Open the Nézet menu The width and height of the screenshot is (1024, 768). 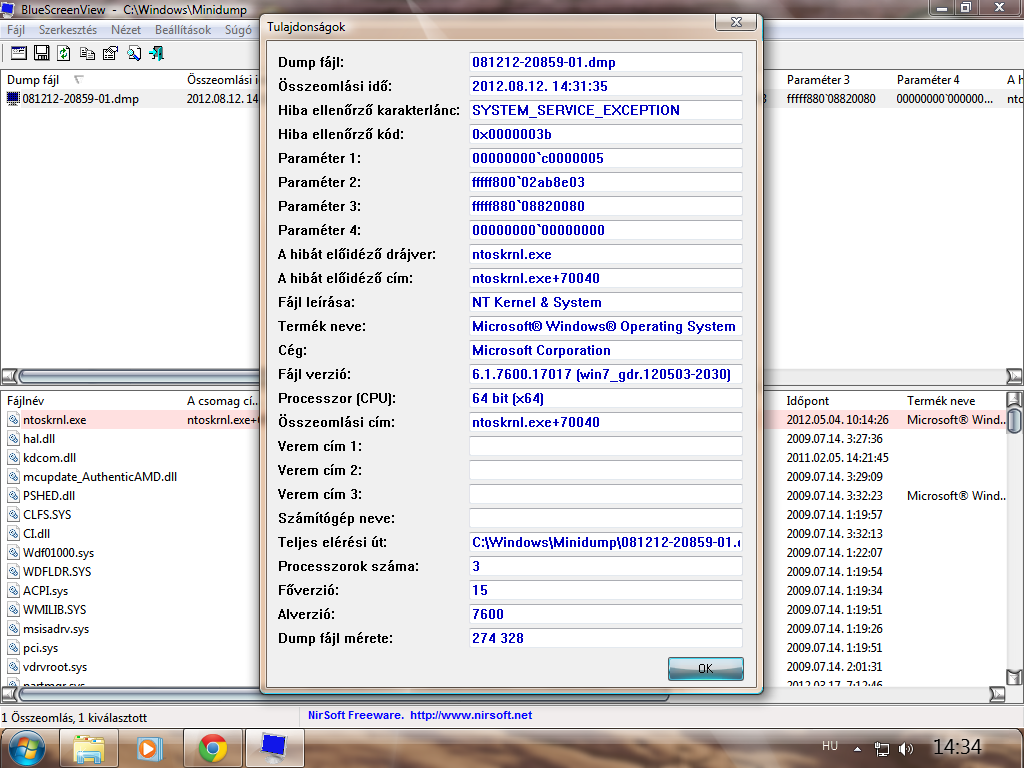click(x=126, y=30)
